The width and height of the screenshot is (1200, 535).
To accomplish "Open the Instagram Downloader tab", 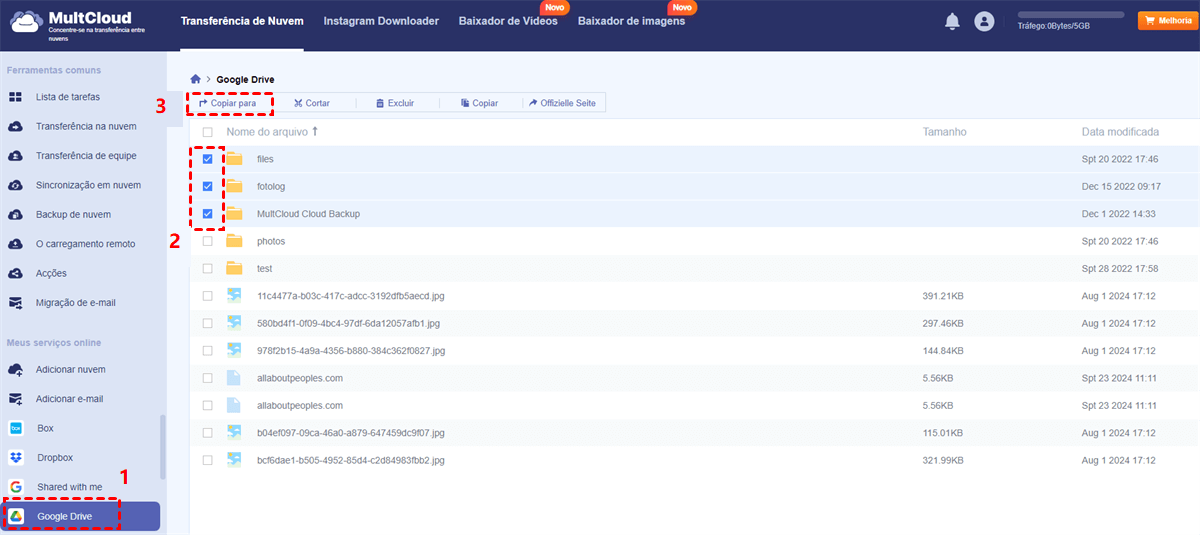I will pyautogui.click(x=381, y=21).
